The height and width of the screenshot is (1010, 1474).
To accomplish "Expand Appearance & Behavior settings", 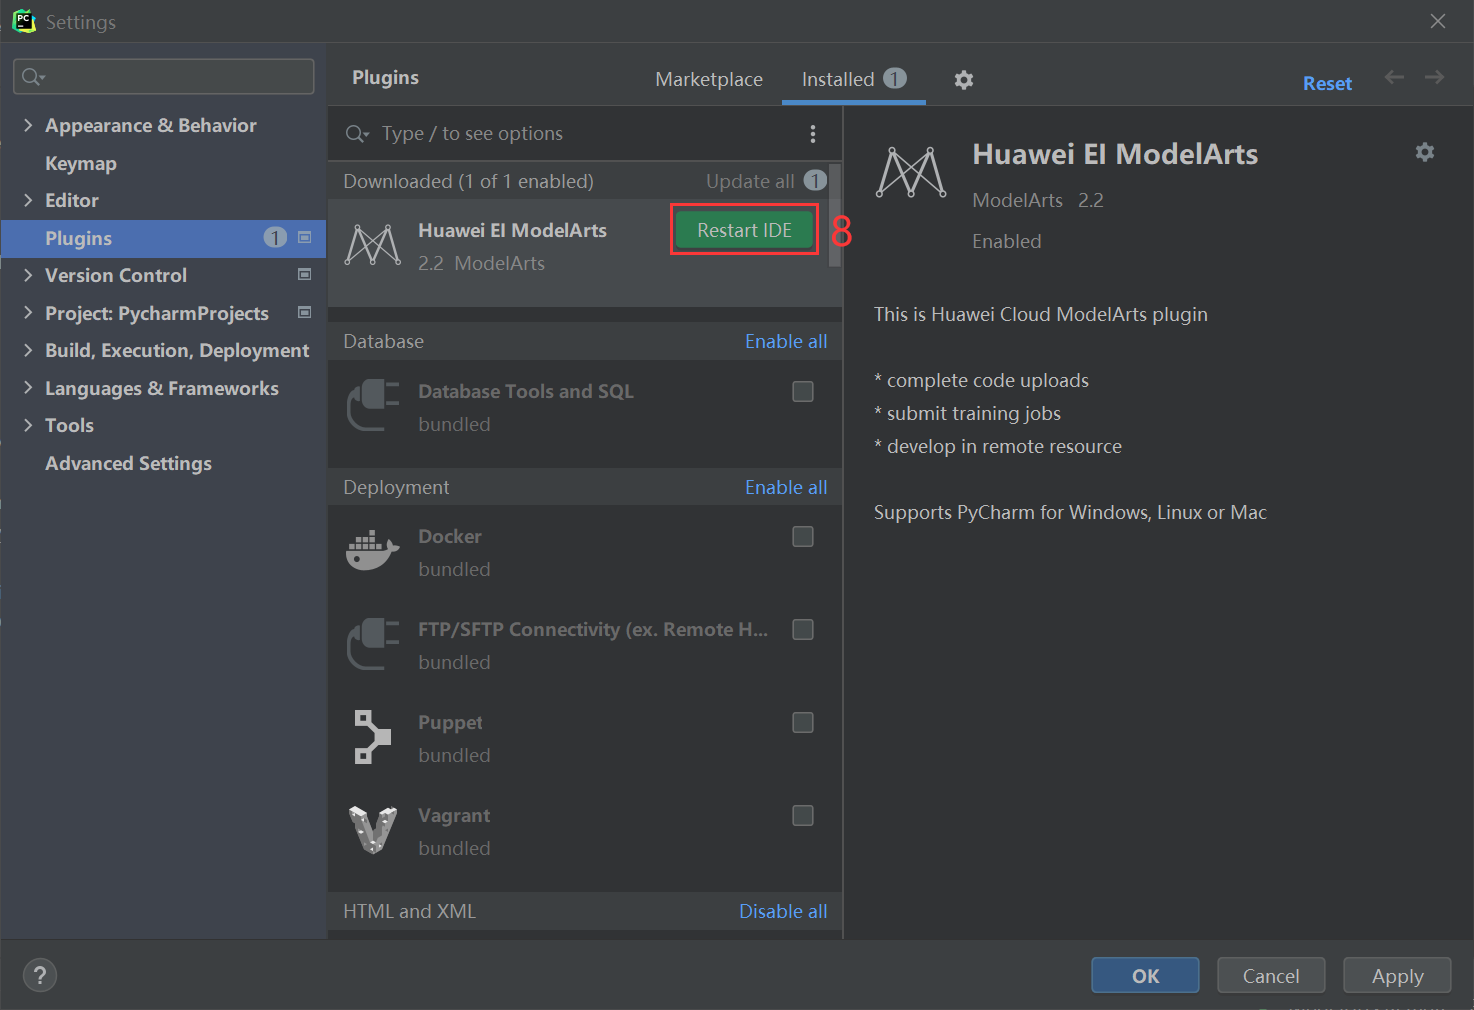I will [x=28, y=125].
